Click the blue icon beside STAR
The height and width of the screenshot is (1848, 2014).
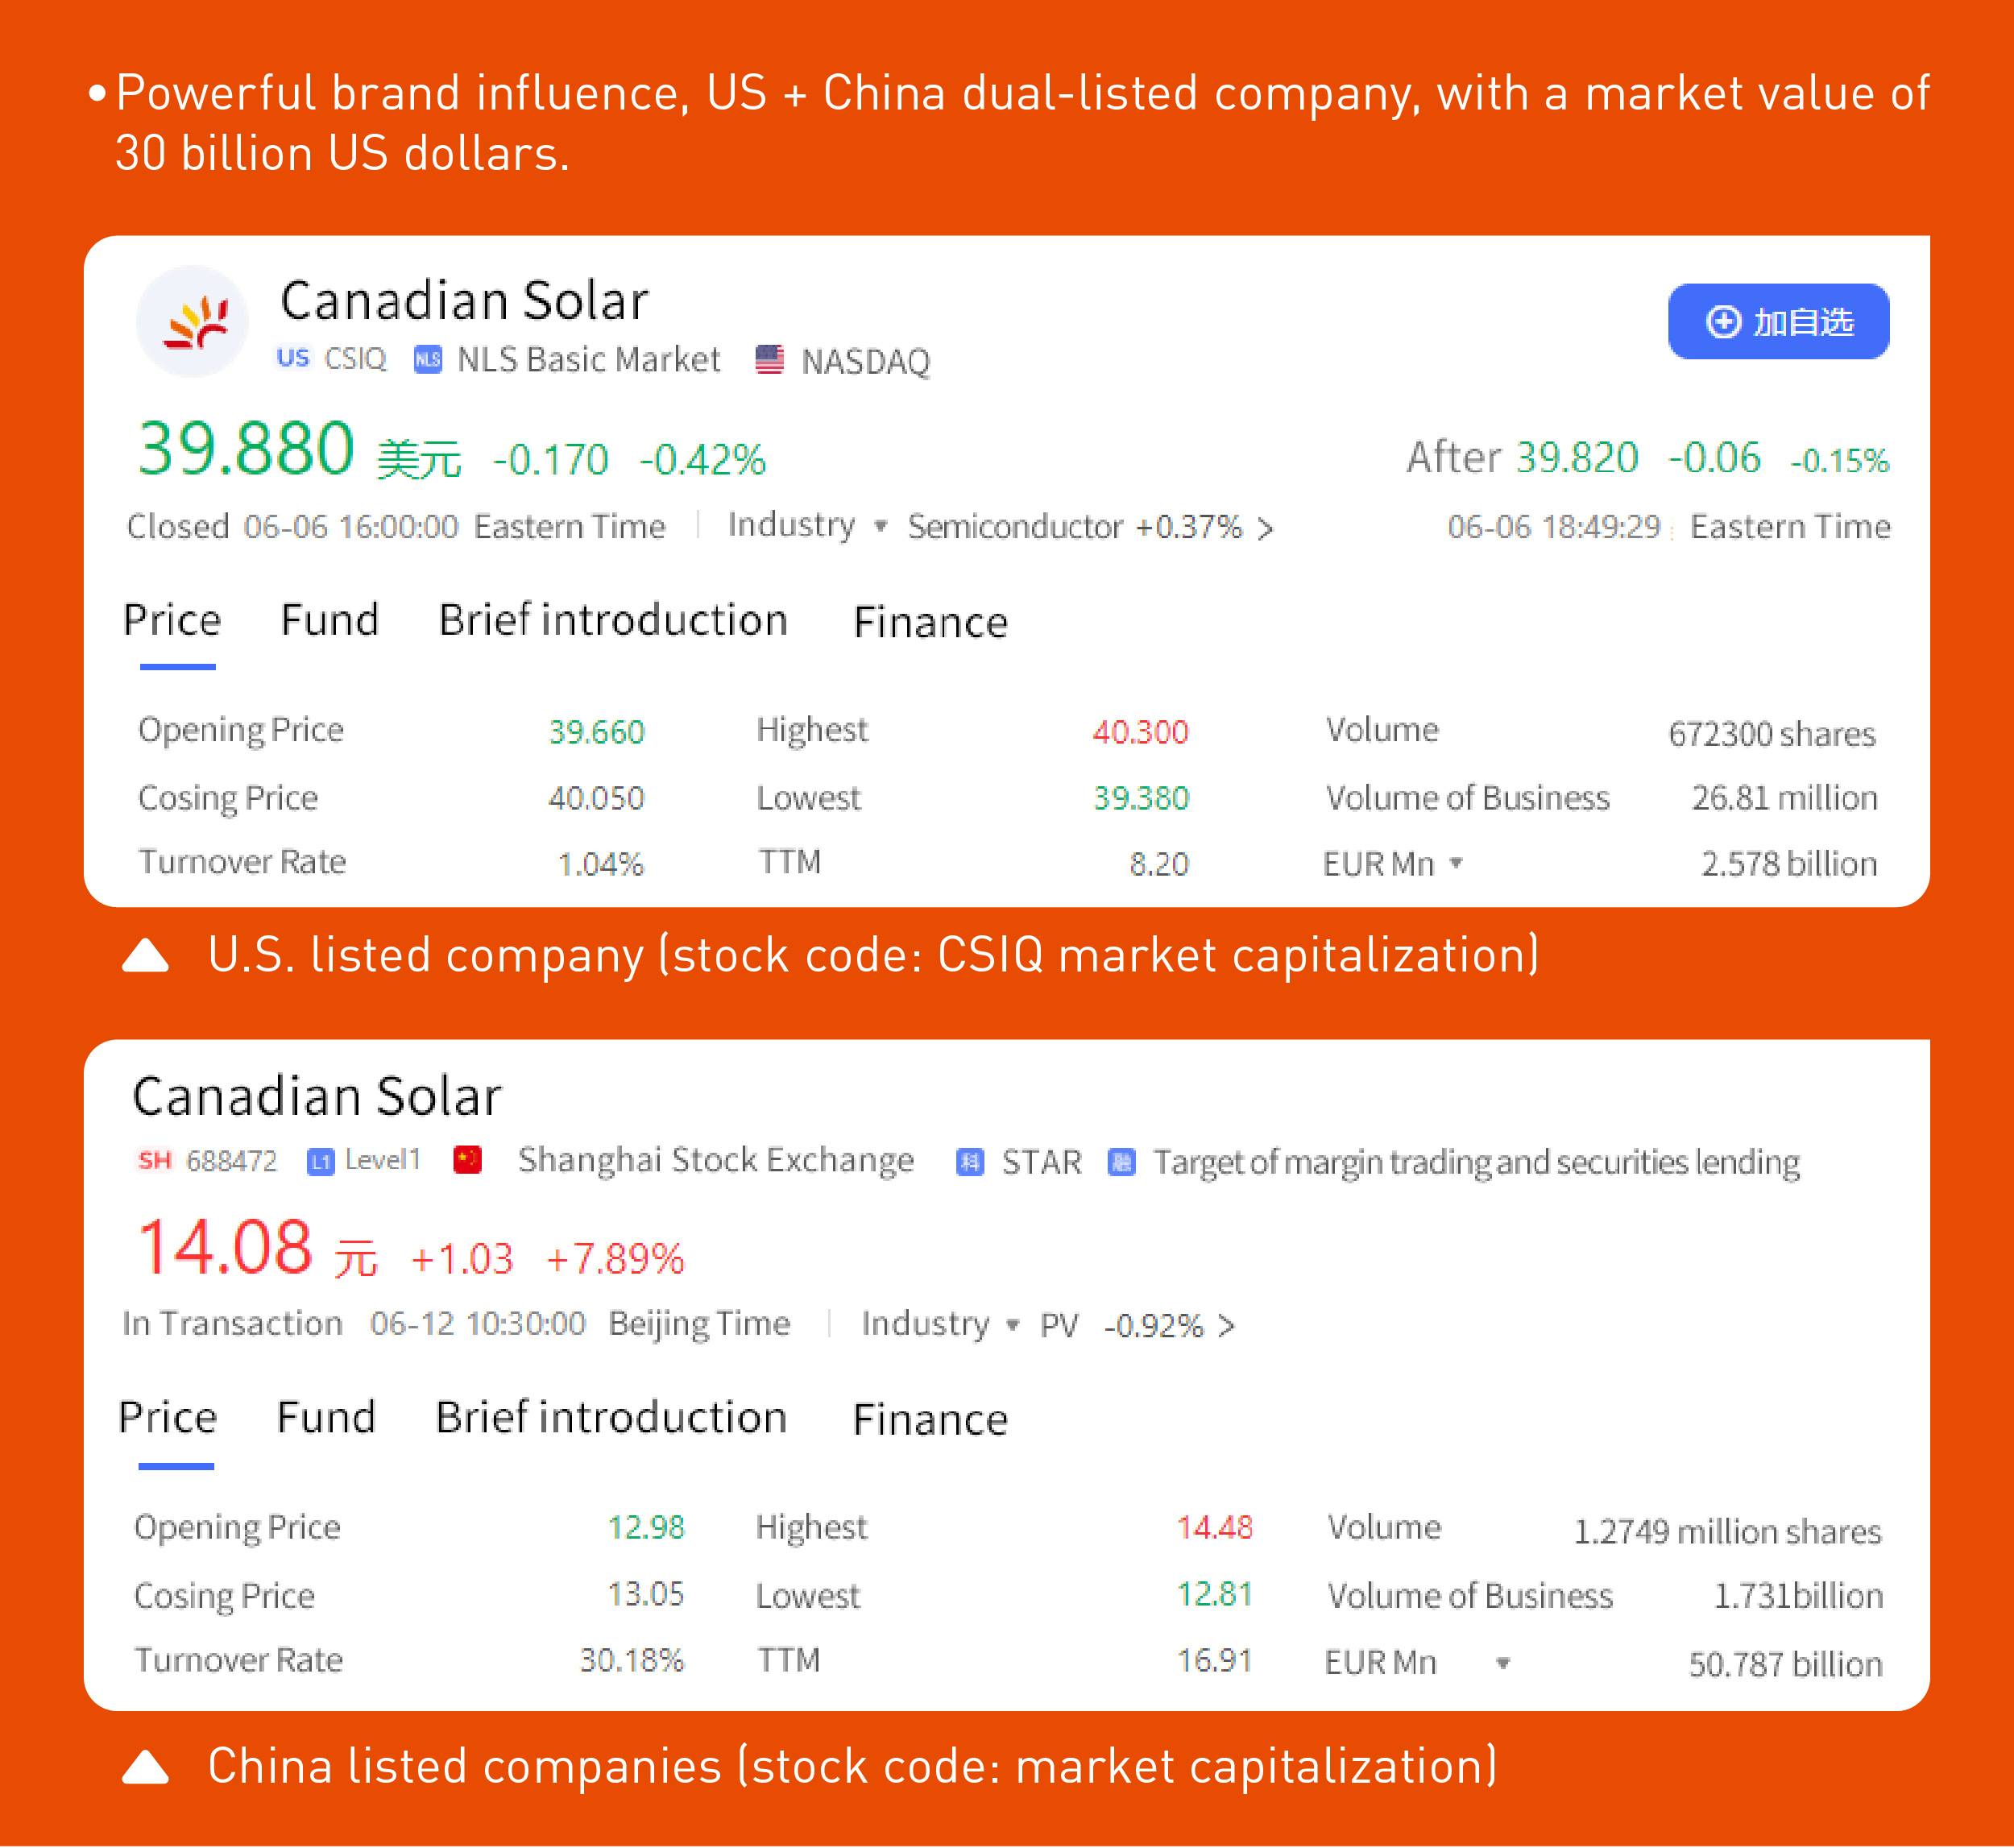[x=969, y=1162]
